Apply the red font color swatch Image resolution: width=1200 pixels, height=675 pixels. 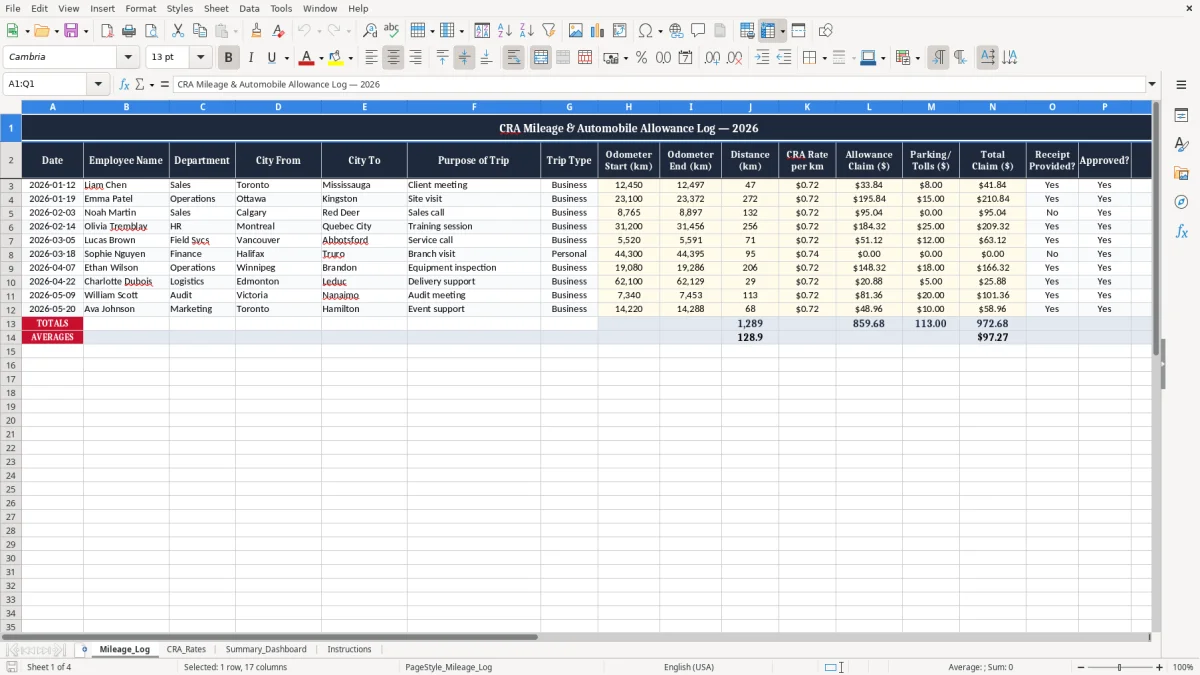[x=308, y=58]
